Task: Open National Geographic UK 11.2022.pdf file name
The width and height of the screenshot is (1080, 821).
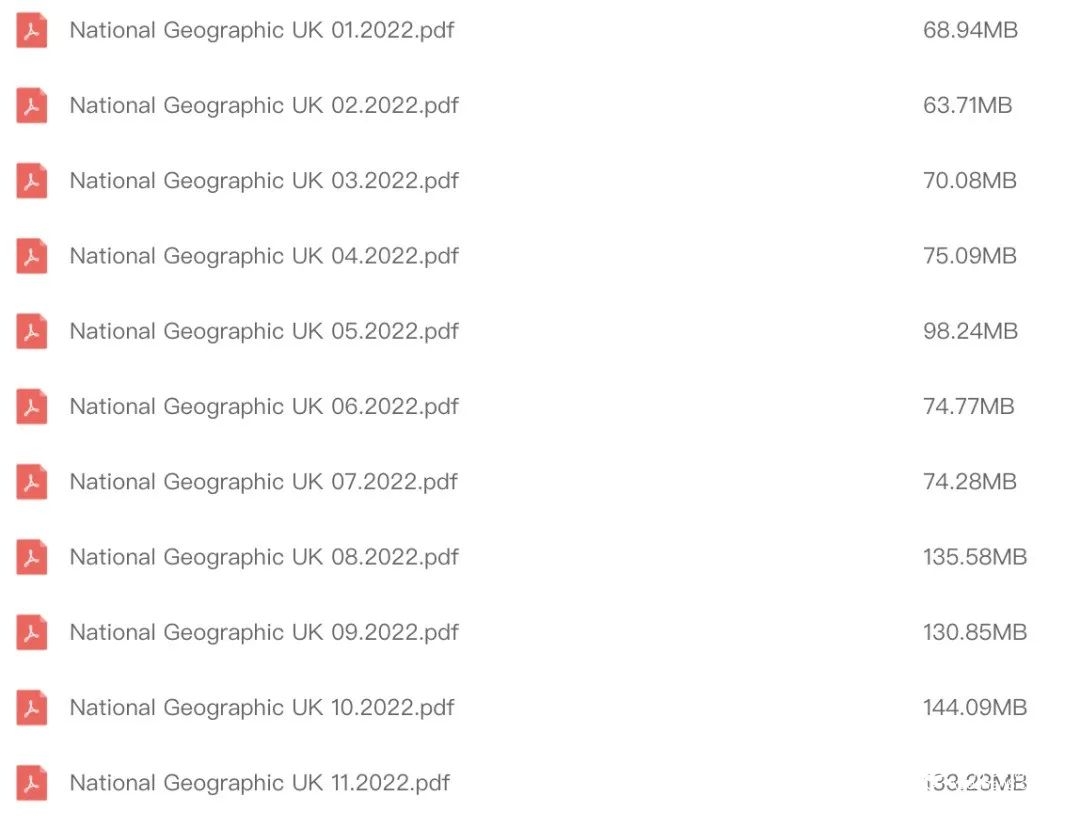Action: pos(259,783)
